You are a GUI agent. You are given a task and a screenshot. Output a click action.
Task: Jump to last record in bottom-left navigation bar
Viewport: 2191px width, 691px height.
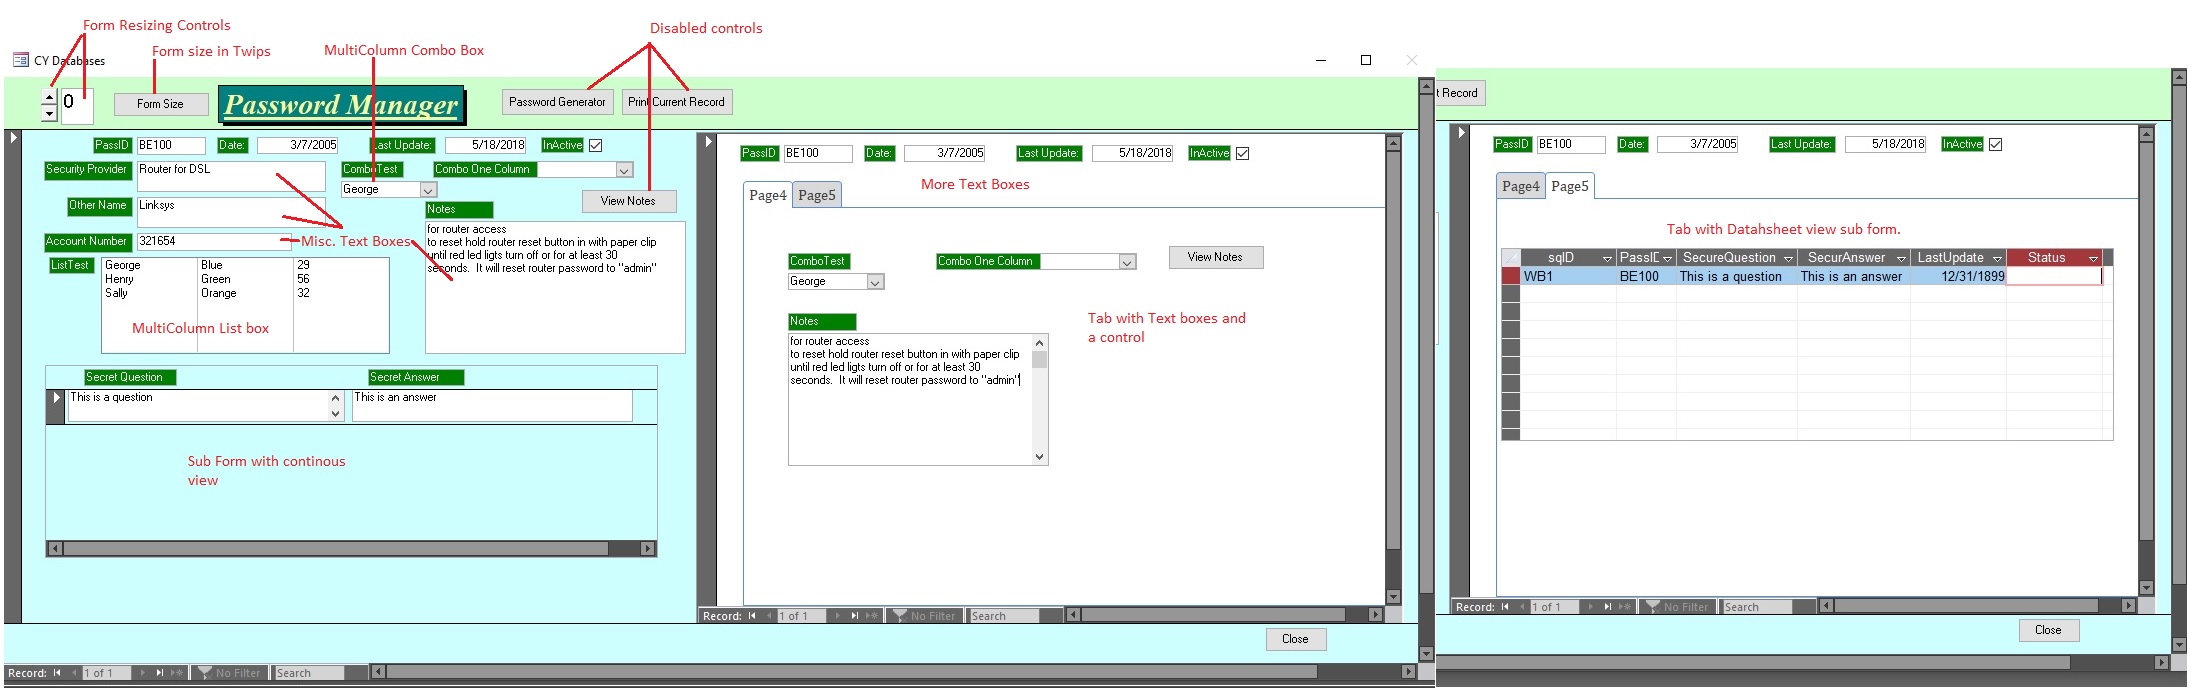[159, 673]
